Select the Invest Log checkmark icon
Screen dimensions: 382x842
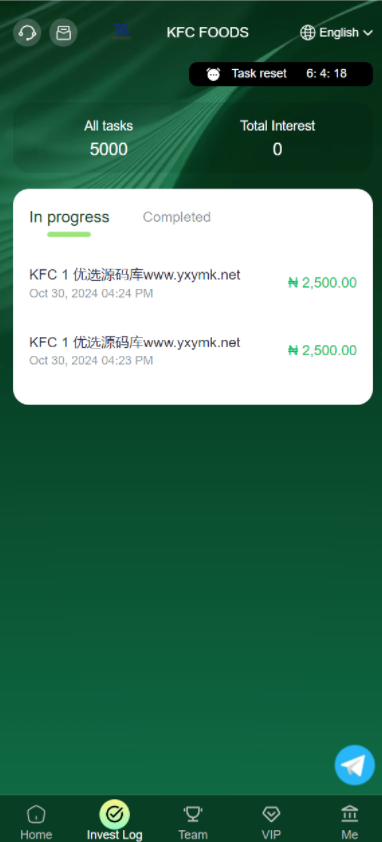[114, 814]
